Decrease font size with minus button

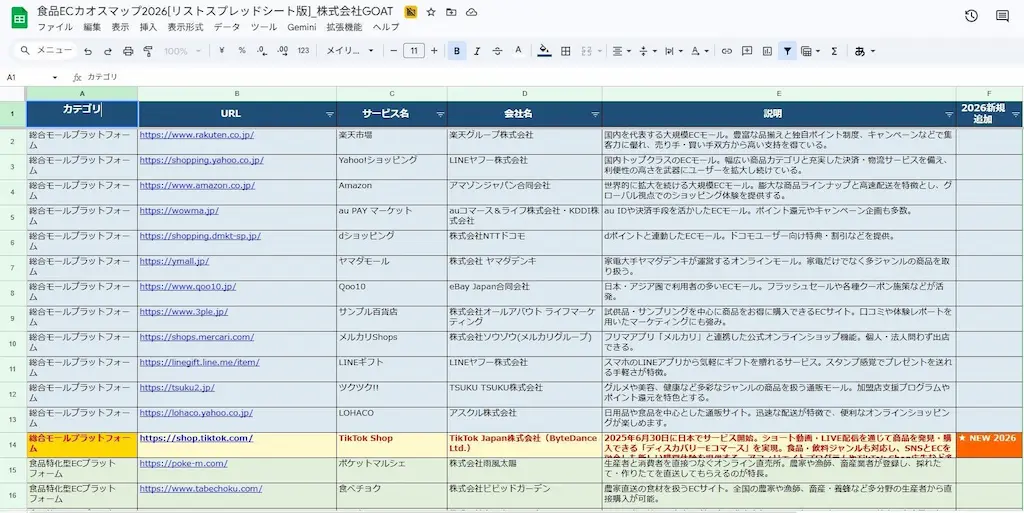[394, 51]
